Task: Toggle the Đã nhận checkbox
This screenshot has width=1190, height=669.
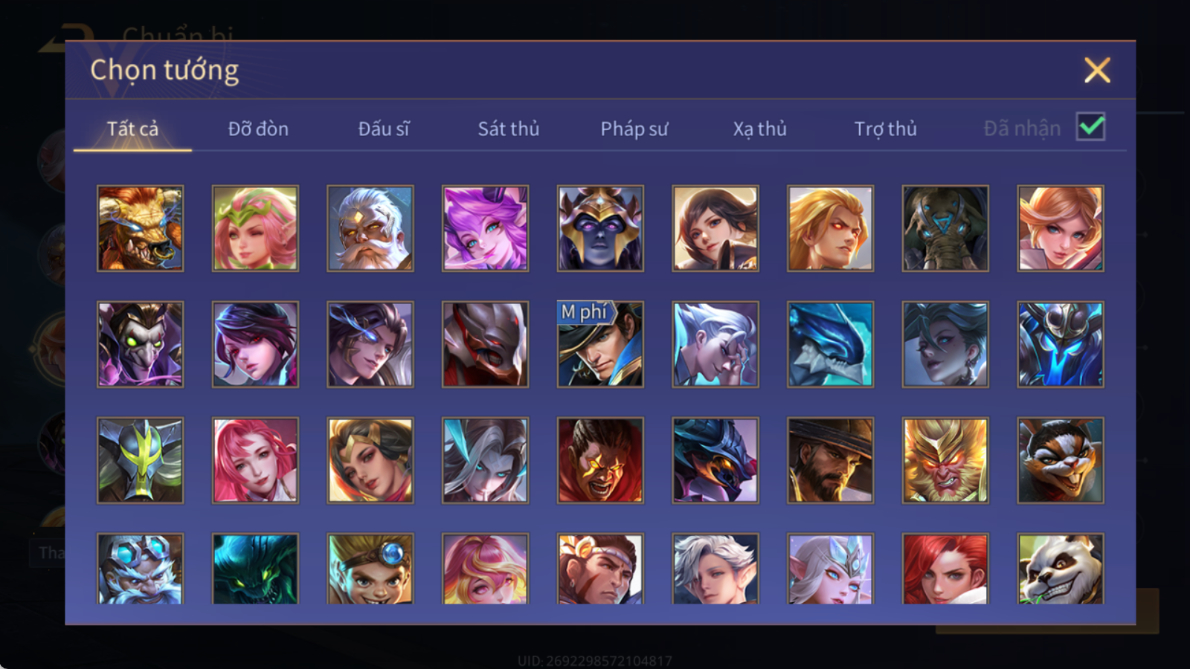Action: pyautogui.click(x=1091, y=127)
